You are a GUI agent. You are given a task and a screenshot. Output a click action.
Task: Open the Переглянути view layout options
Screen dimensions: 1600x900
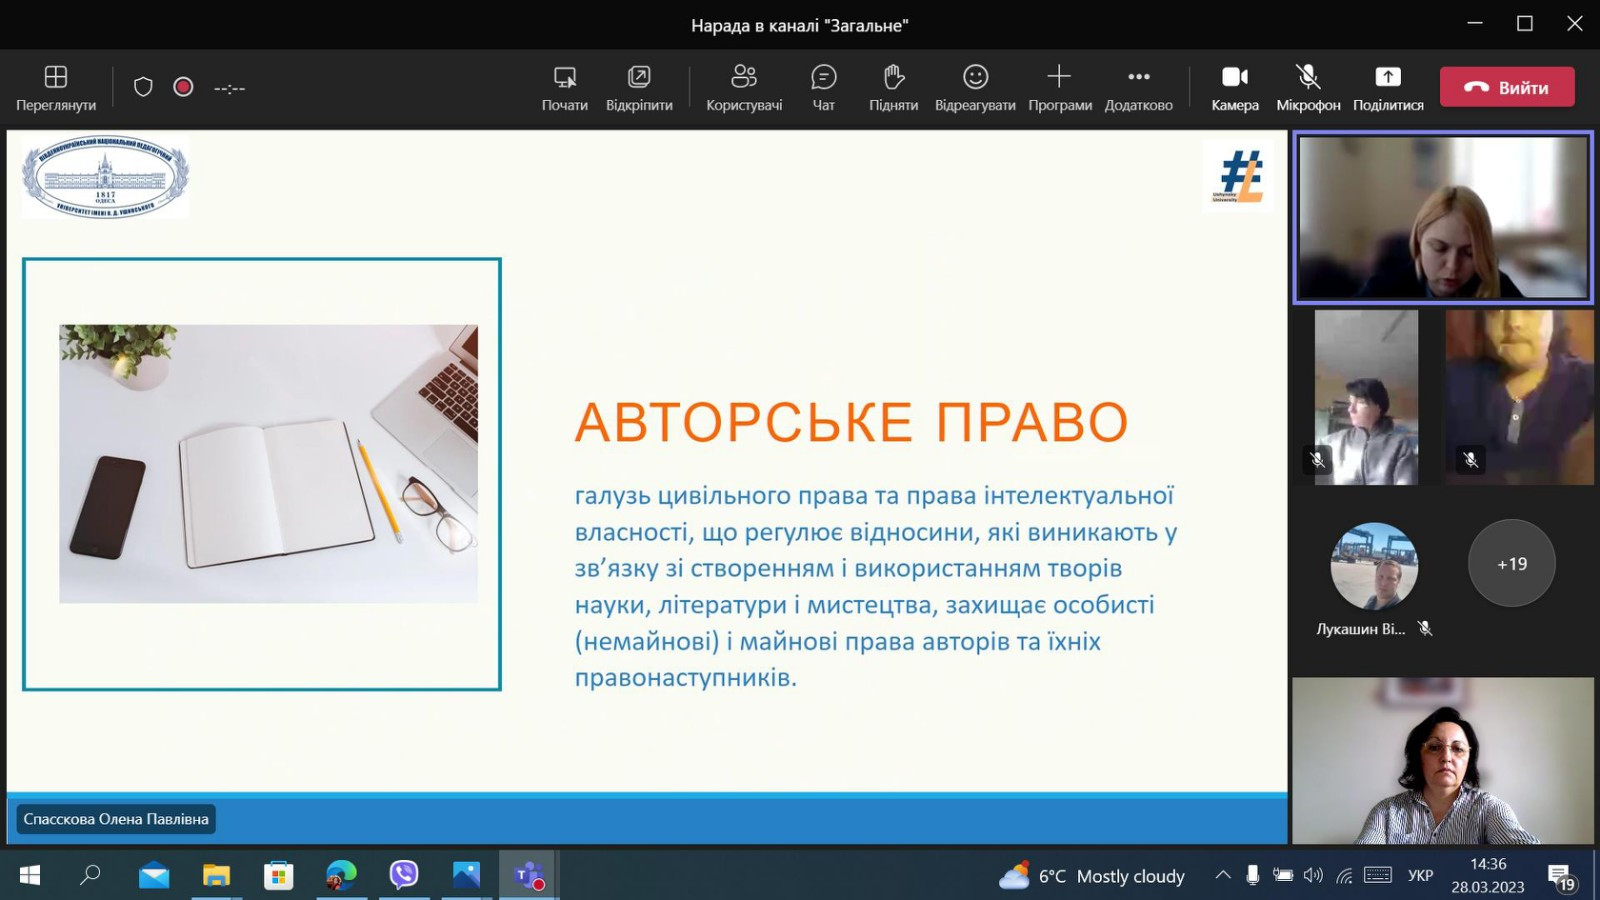(x=56, y=88)
